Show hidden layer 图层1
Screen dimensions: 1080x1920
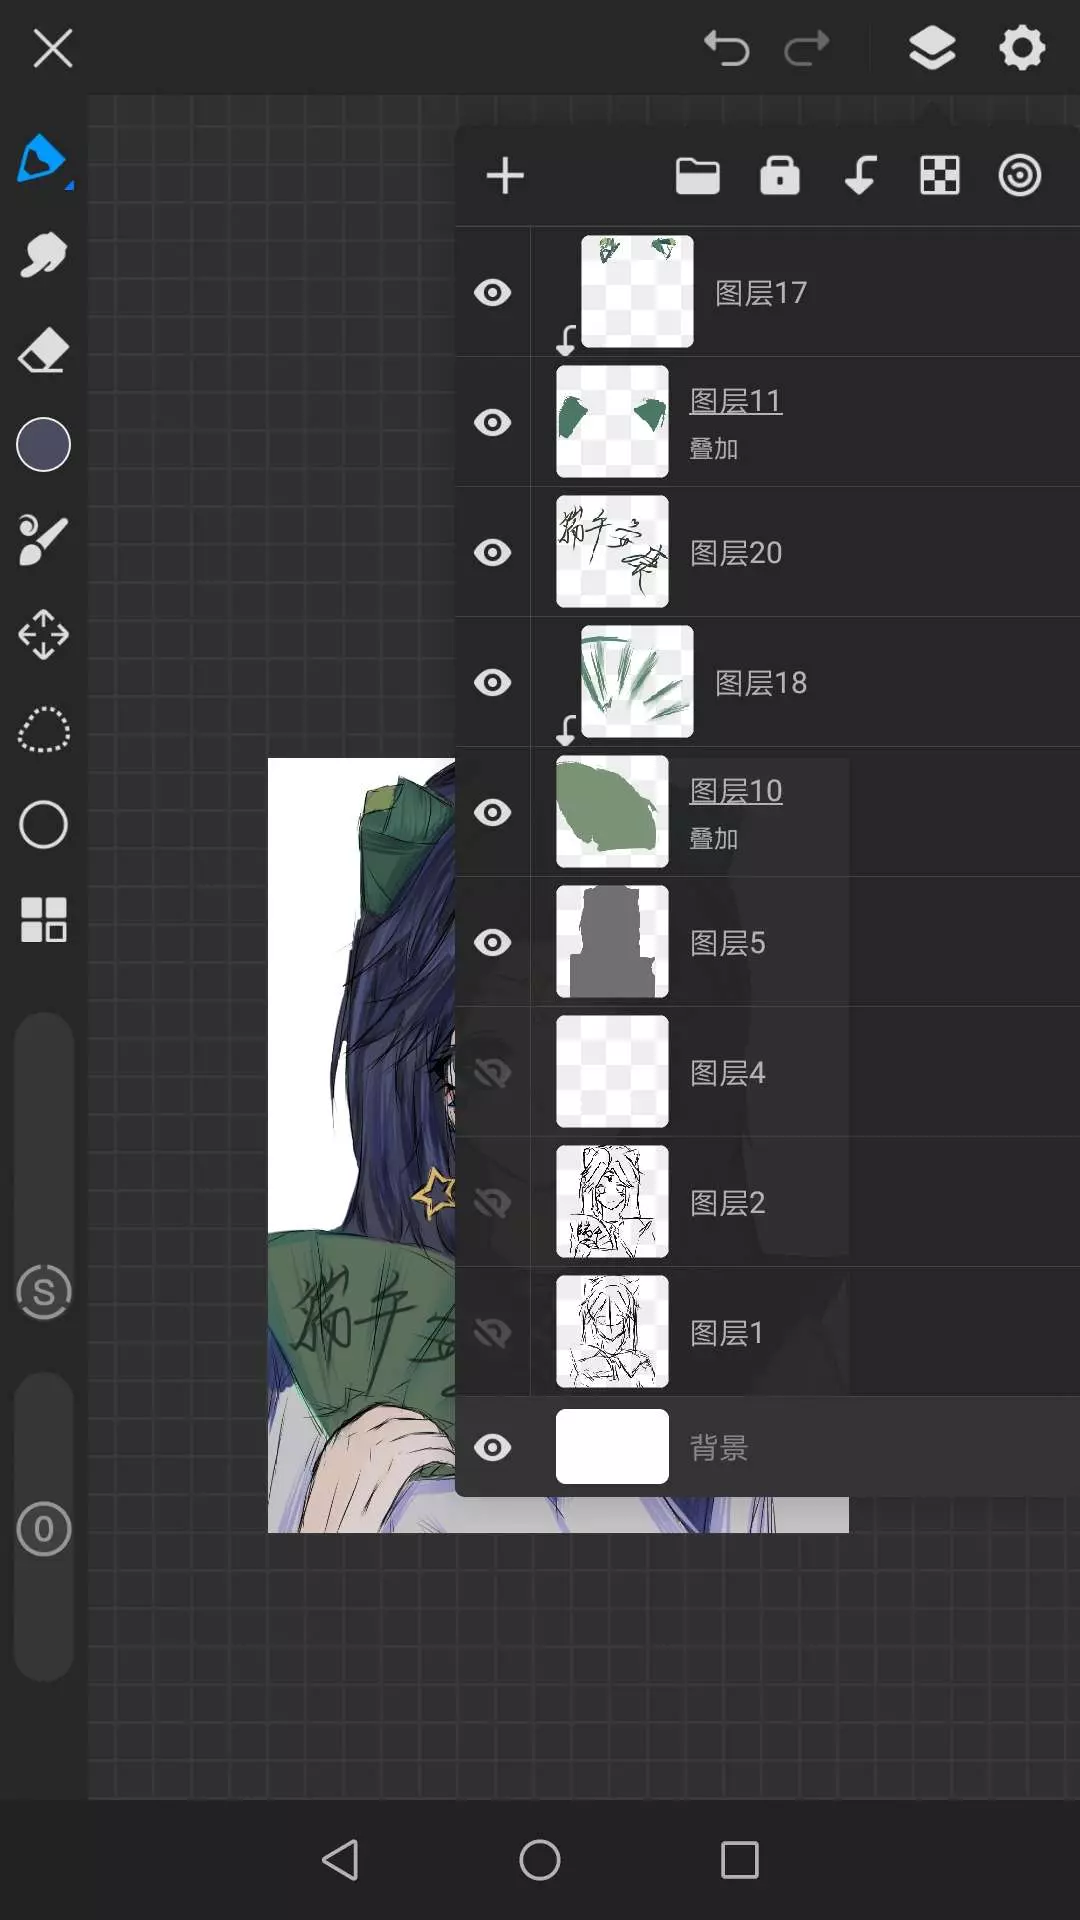492,1332
